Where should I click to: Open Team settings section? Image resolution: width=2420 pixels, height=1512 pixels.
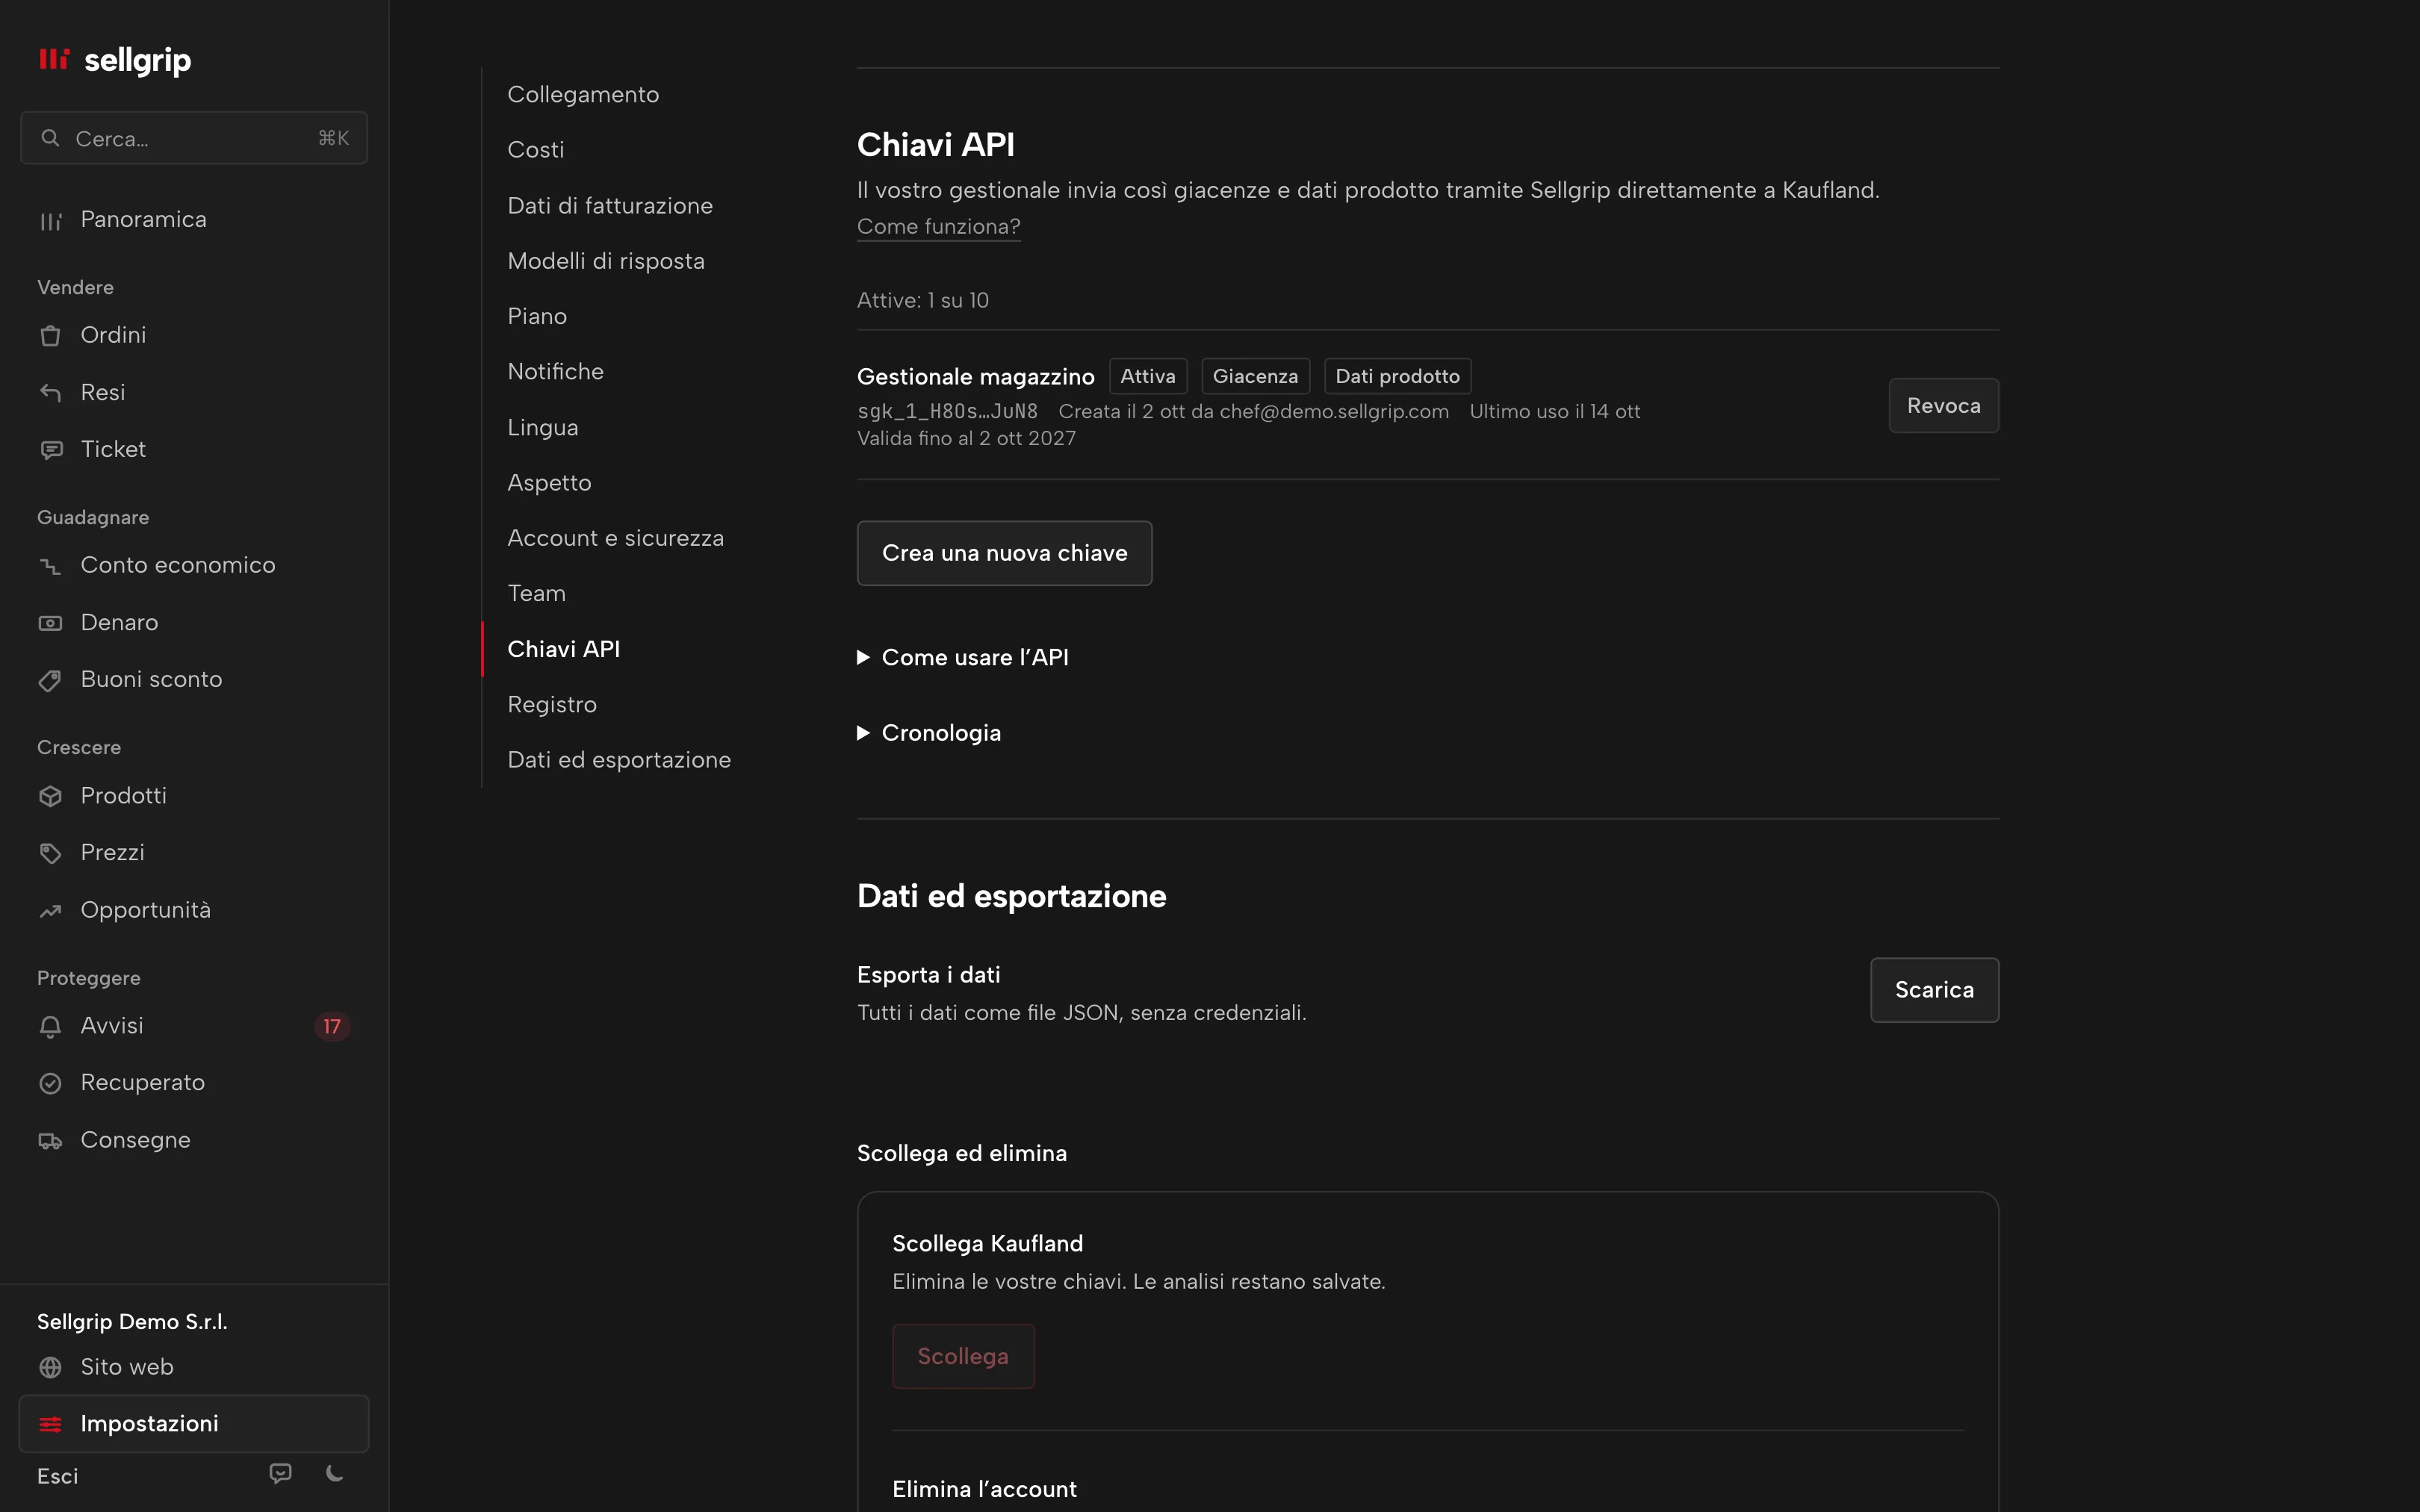click(x=537, y=593)
